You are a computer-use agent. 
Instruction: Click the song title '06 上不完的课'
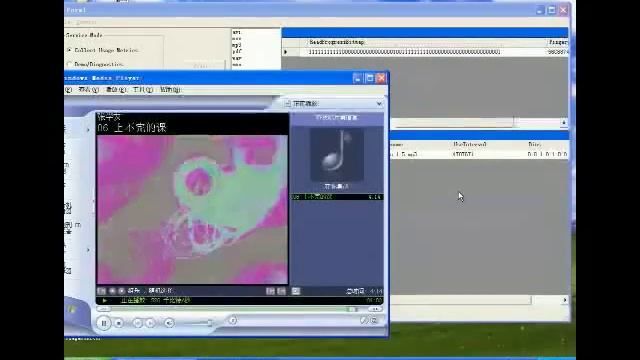point(132,128)
